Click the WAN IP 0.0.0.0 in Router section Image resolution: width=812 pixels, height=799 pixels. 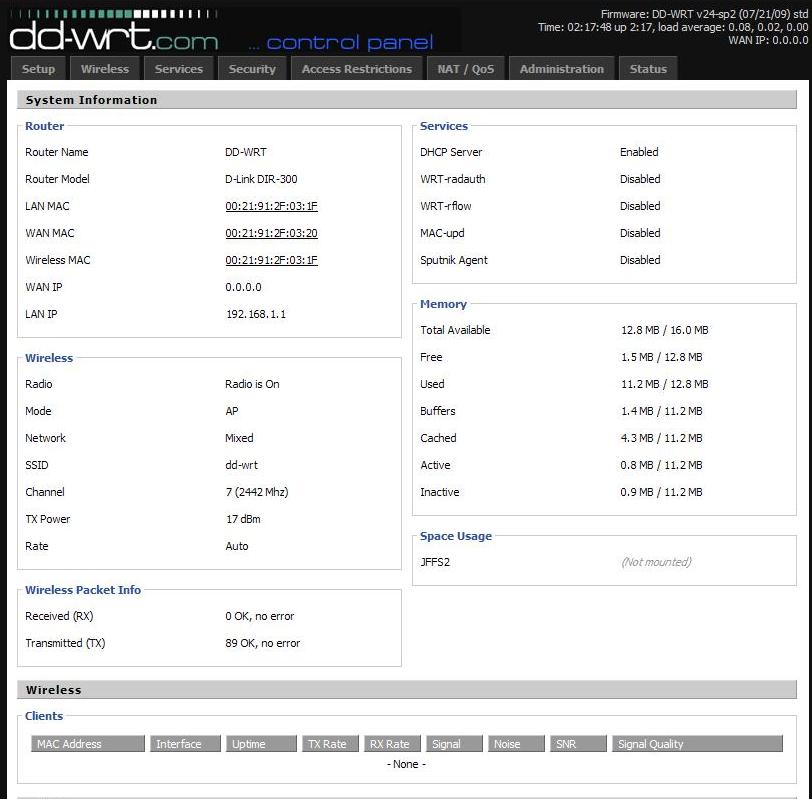(x=243, y=287)
